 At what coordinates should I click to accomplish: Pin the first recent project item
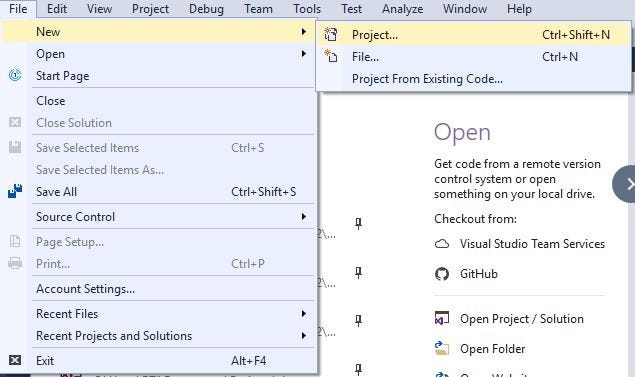pyautogui.click(x=358, y=224)
